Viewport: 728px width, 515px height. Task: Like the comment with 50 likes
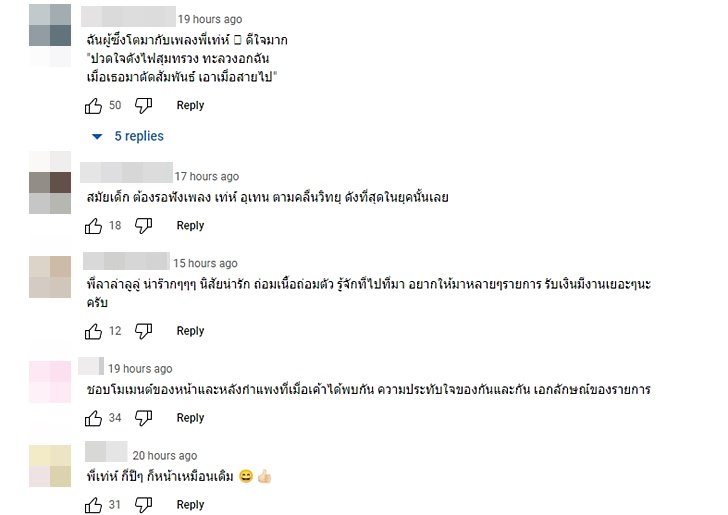tap(94, 106)
